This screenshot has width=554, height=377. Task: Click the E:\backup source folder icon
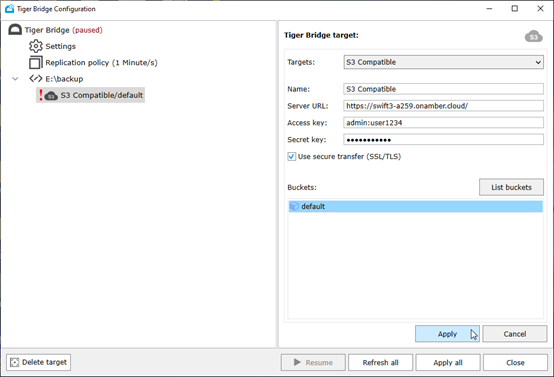[36, 78]
